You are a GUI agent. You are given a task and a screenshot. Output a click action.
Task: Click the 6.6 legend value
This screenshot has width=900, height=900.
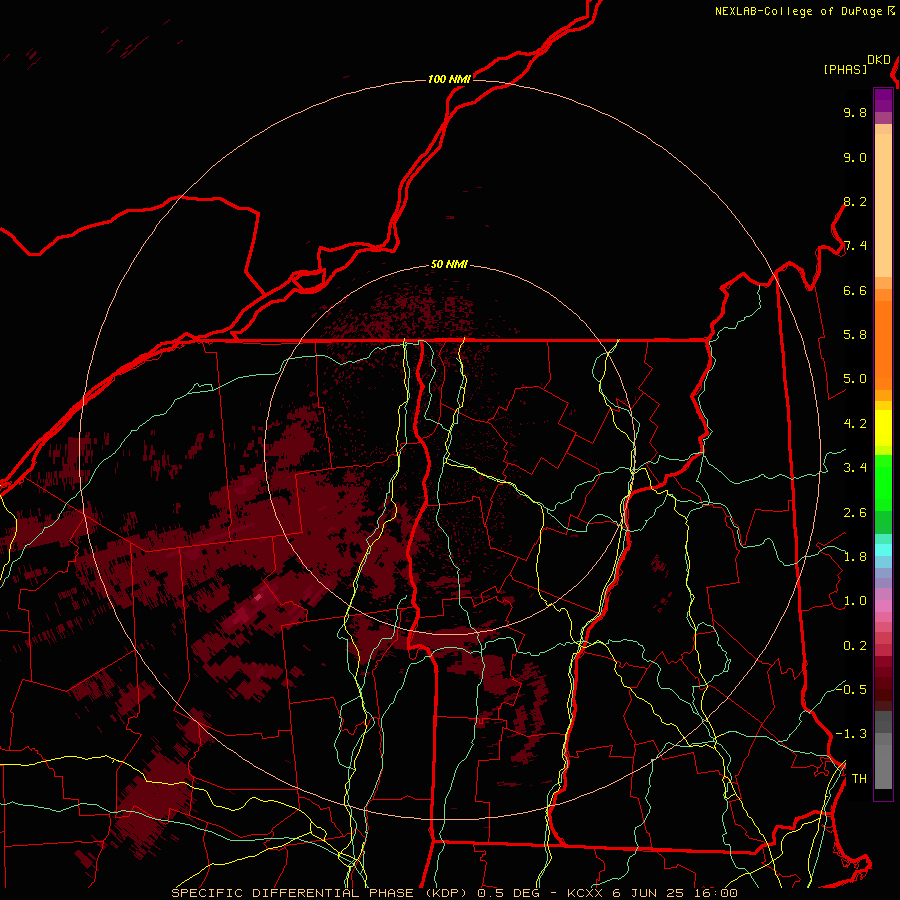855,290
